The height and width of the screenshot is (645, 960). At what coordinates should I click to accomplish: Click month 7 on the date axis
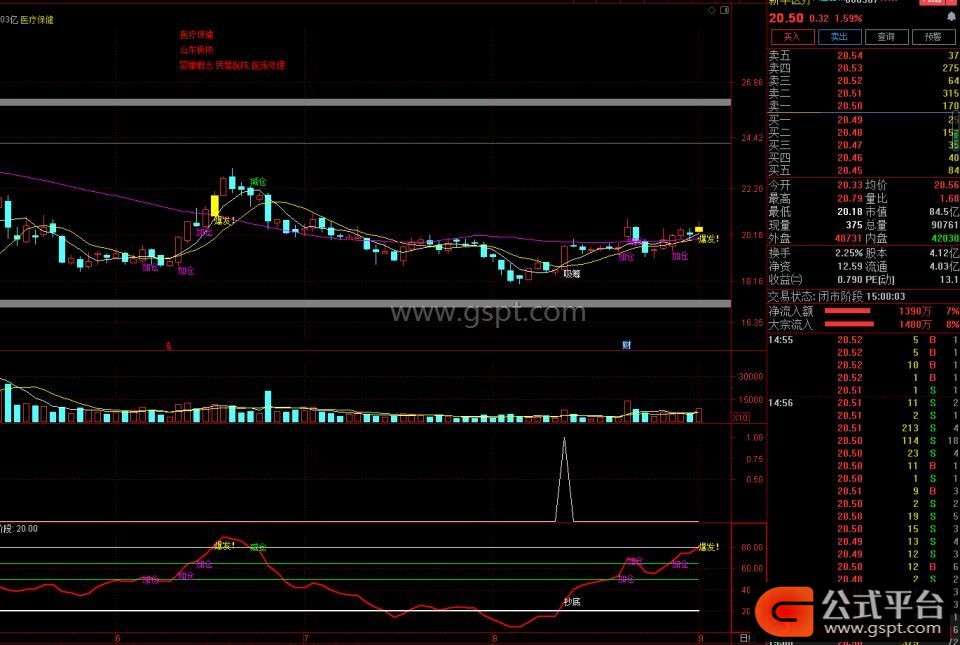coord(305,638)
